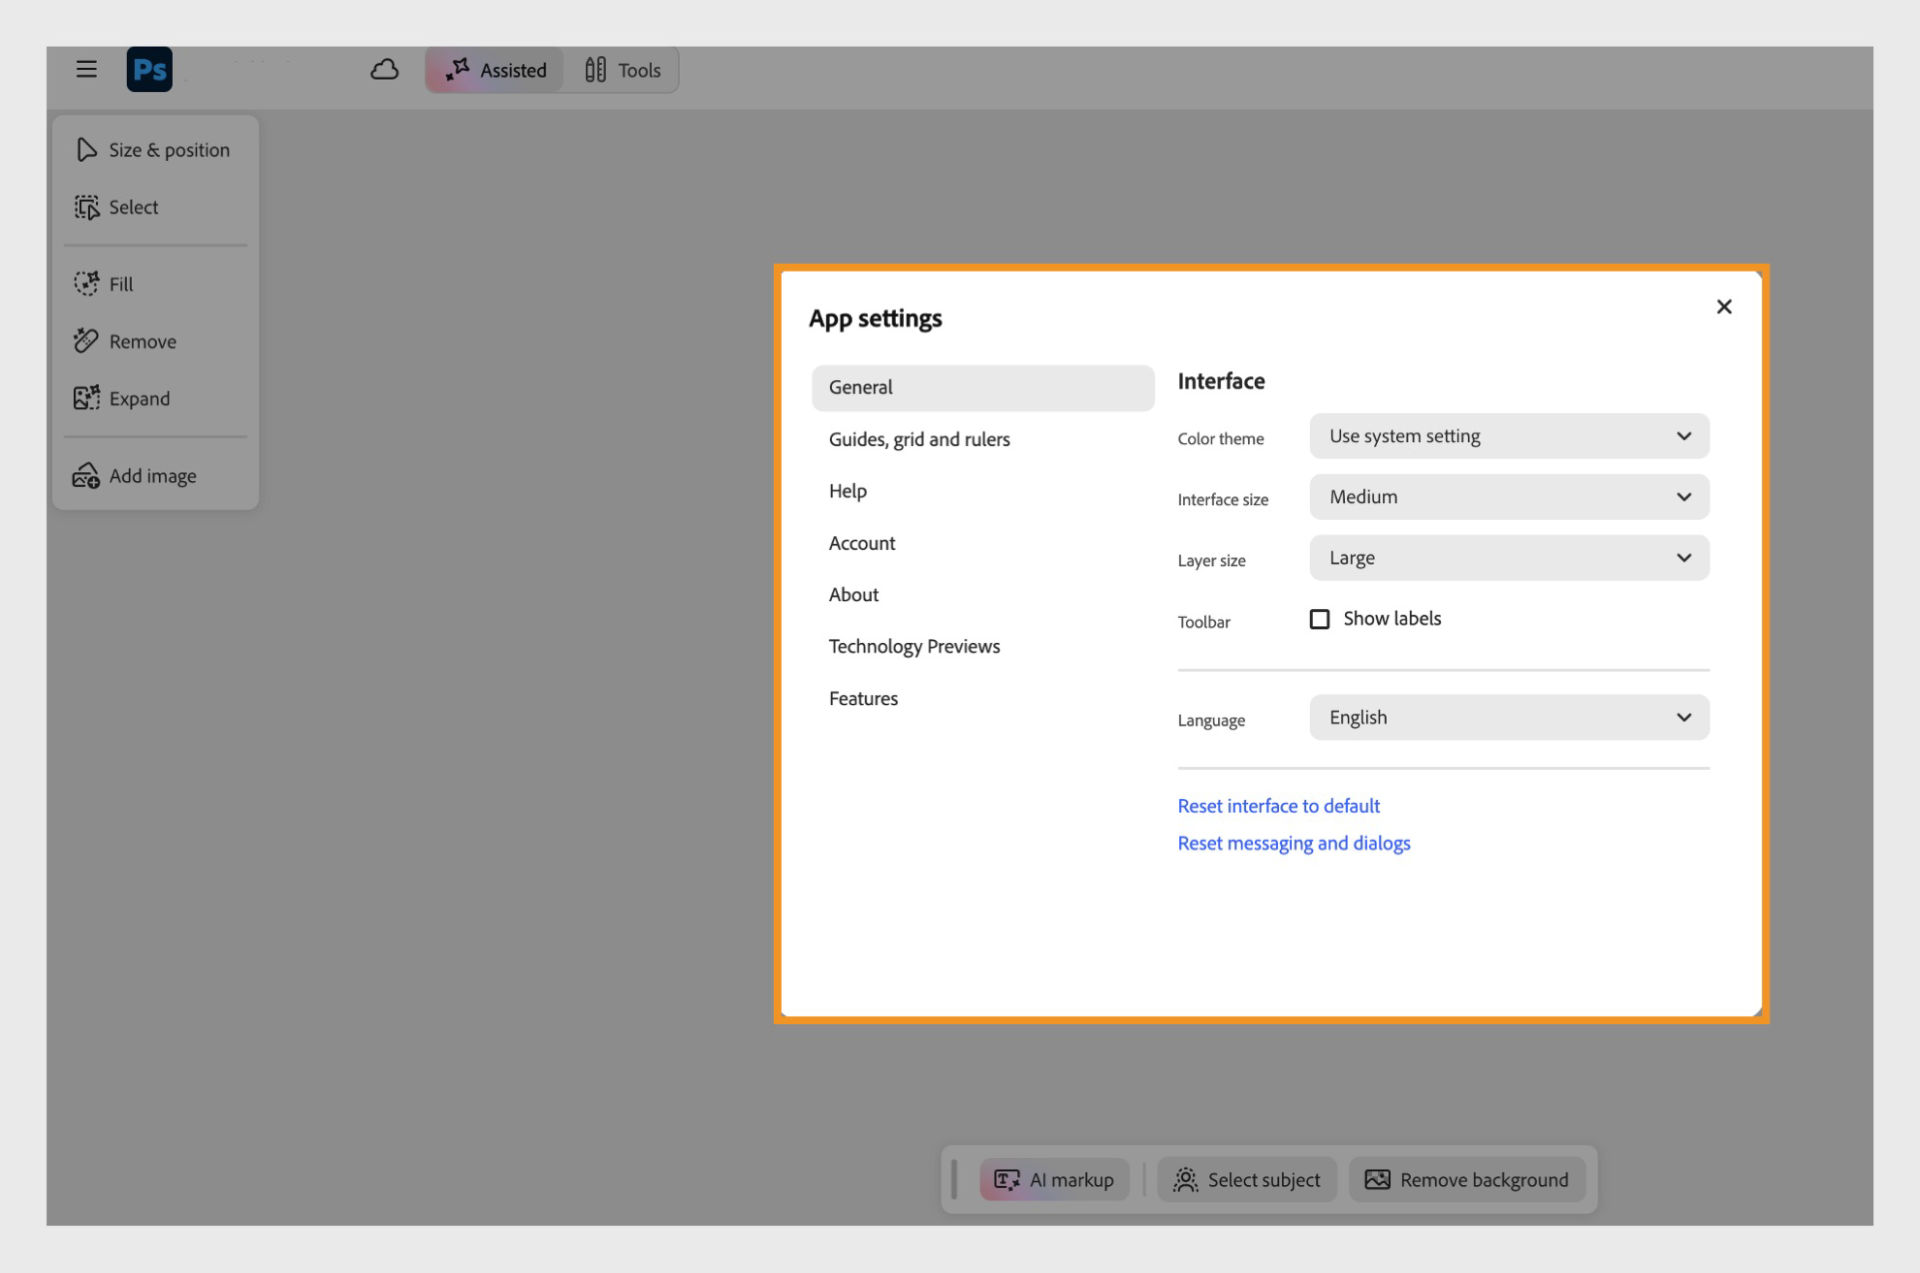Viewport: 1920px width, 1273px height.
Task: Click the Remove background button
Action: tap(1467, 1180)
